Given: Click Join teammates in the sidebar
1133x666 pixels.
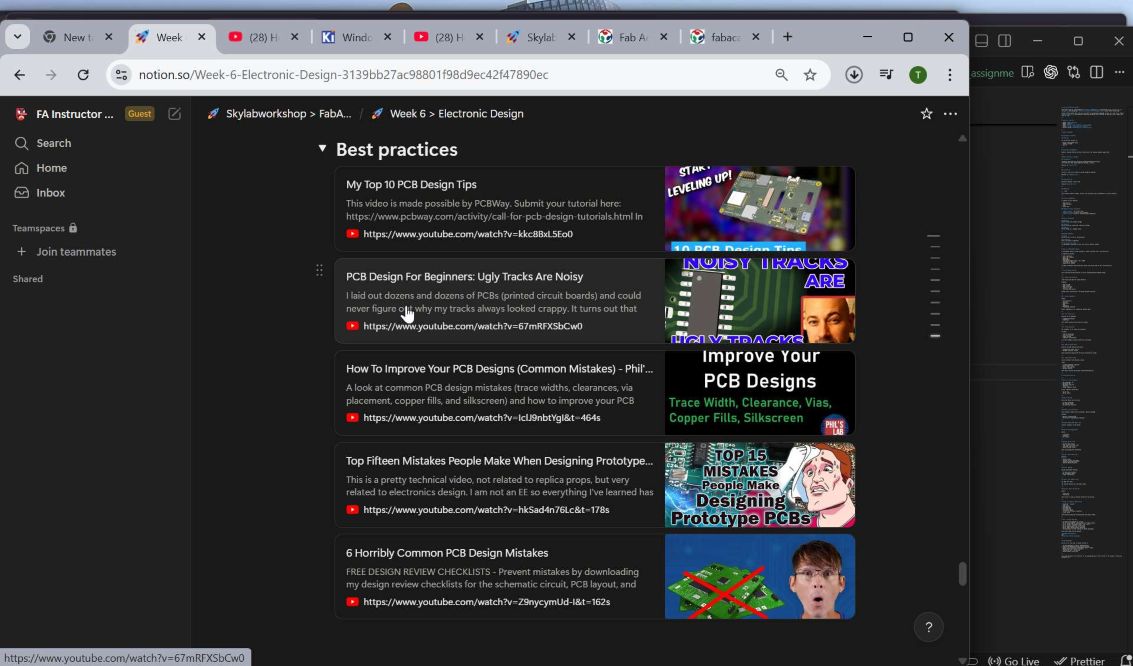Looking at the screenshot, I should [76, 251].
